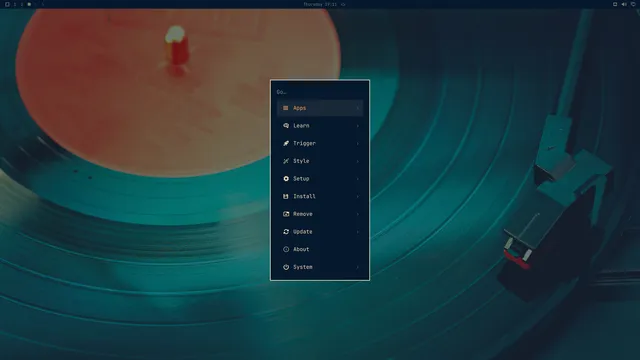Focus the Go… search field
Screen dimensions: 640x360
click(320, 92)
